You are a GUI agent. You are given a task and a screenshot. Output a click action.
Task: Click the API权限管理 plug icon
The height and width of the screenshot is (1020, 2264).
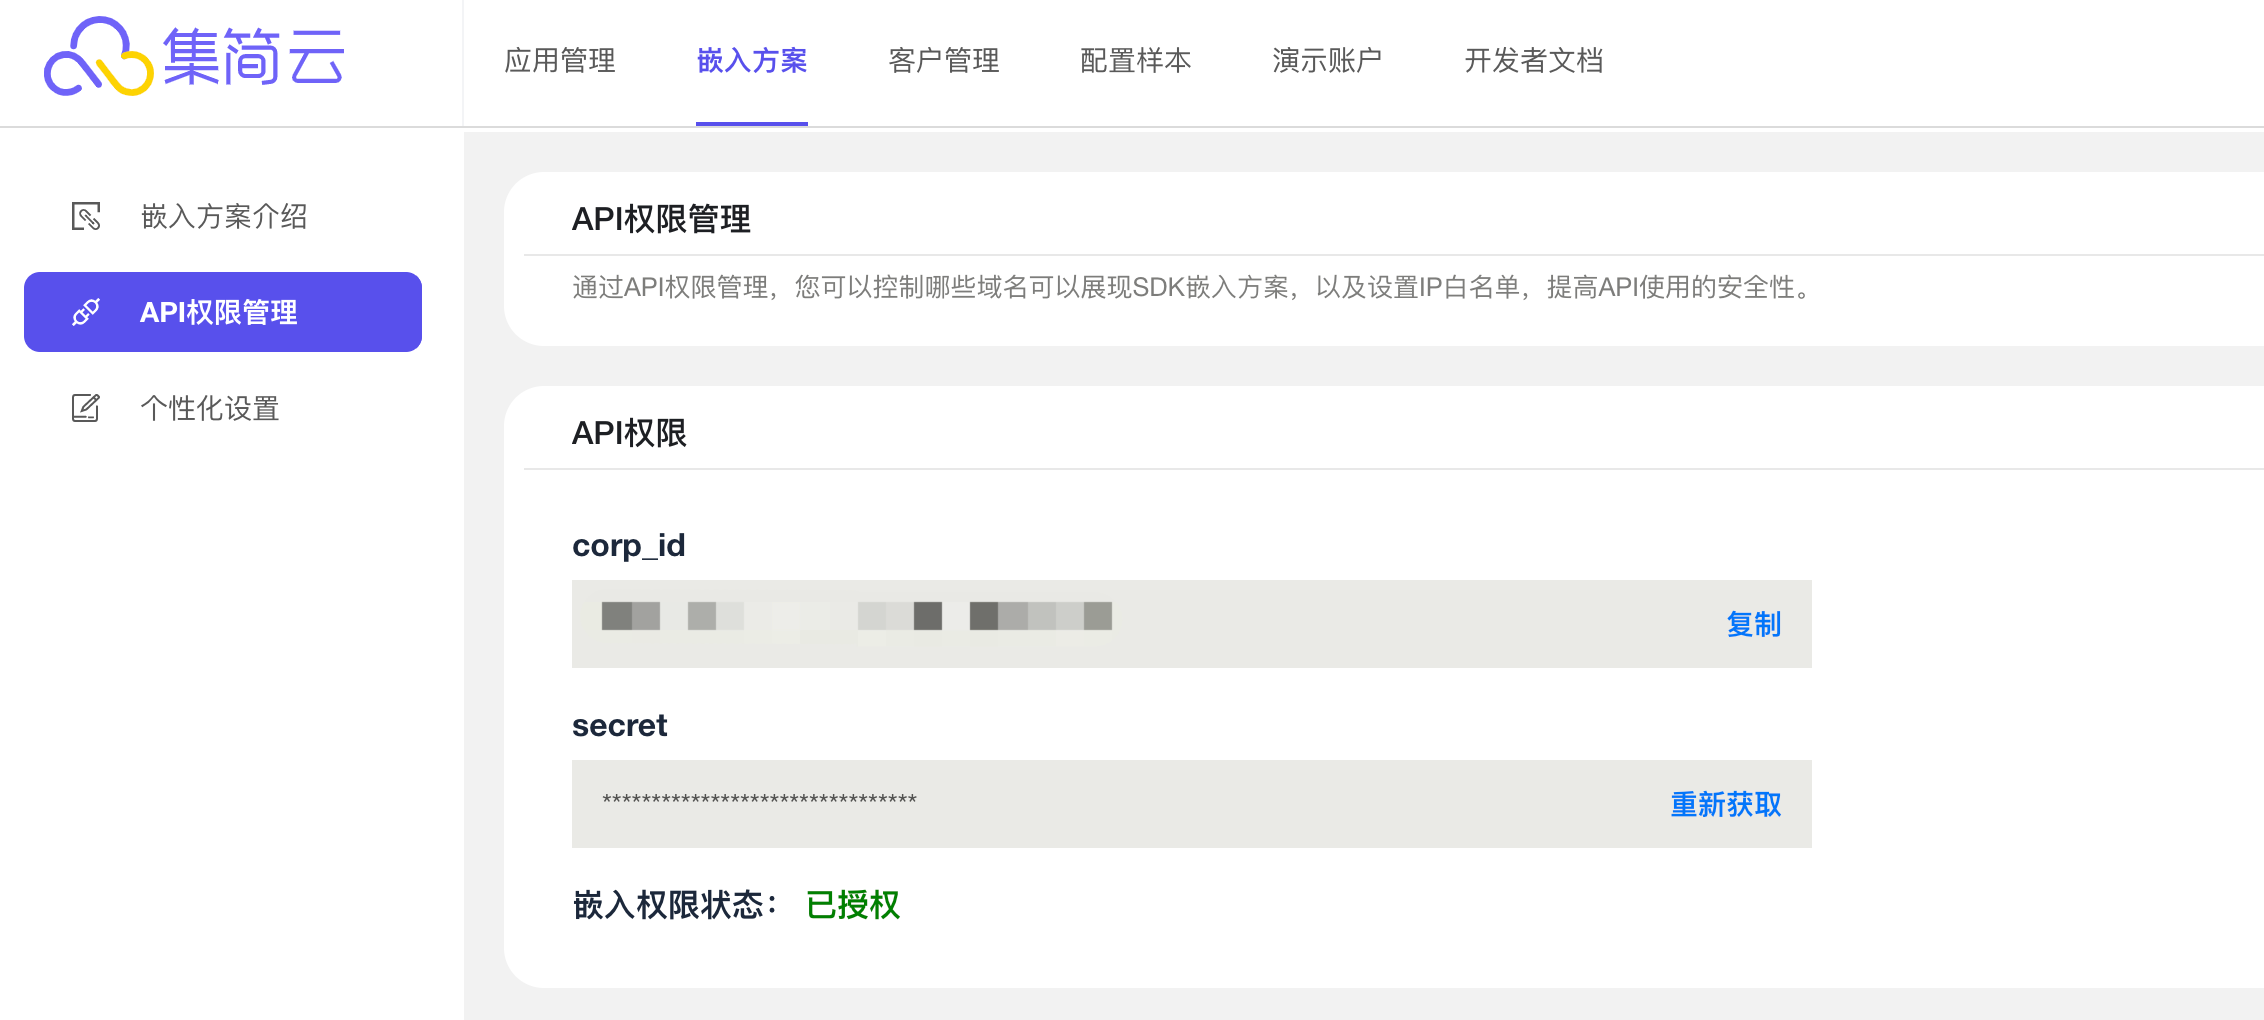pos(86,312)
